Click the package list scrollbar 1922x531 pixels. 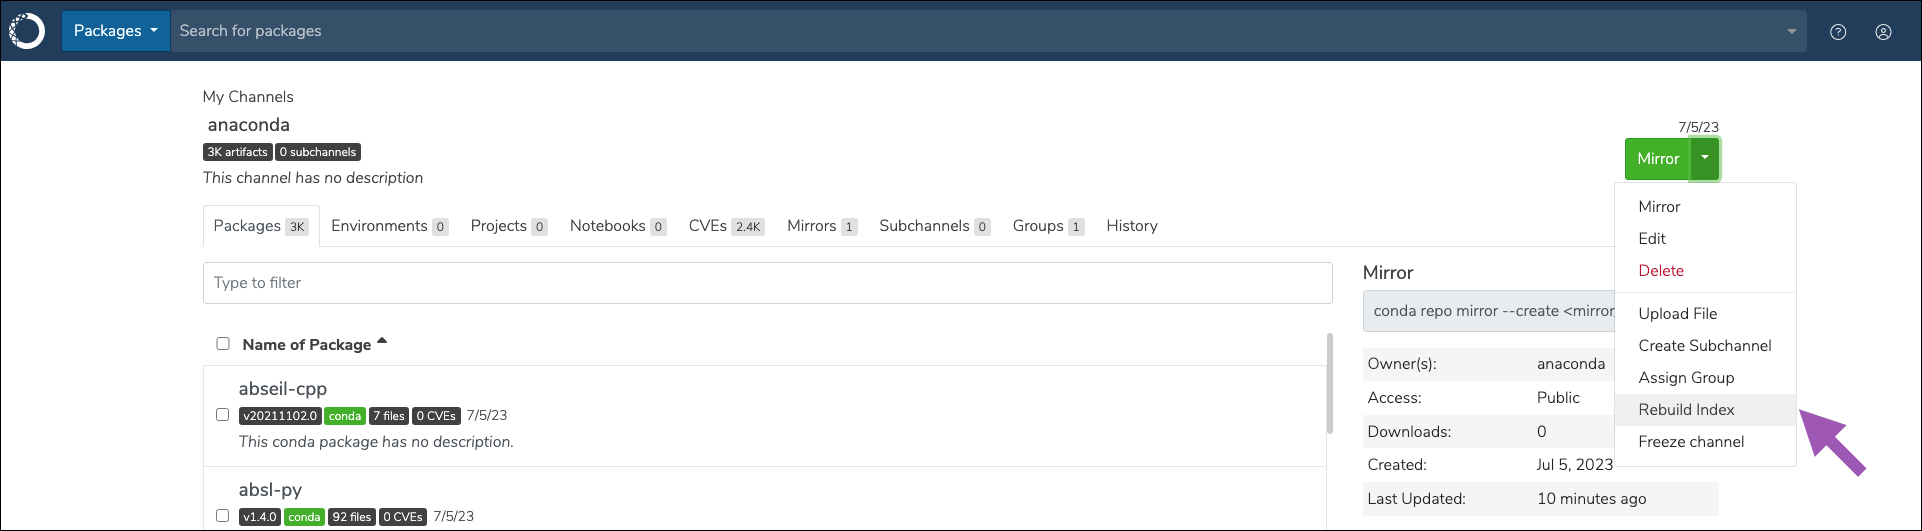(x=1329, y=383)
